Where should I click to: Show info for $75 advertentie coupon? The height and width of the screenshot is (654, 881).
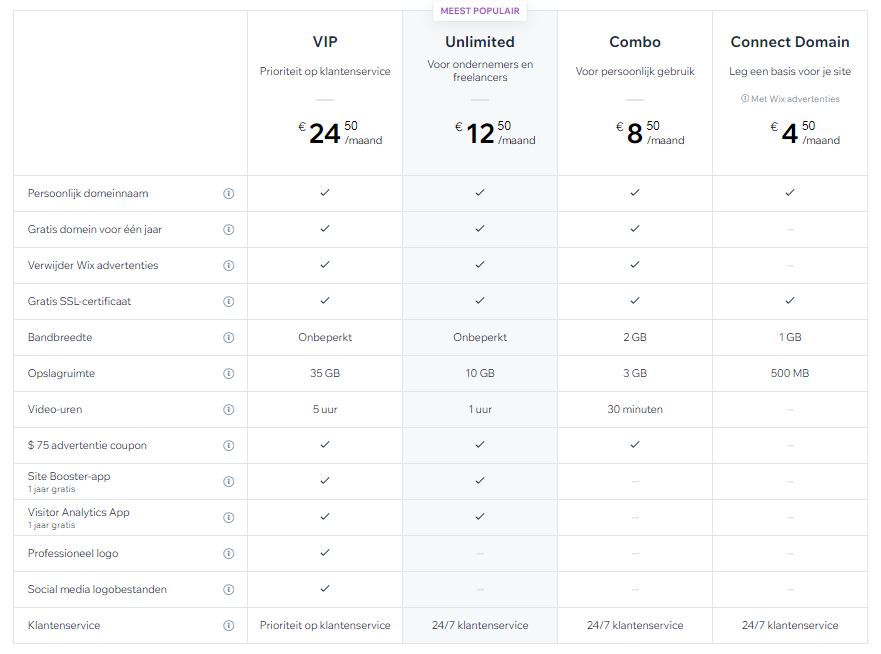(228, 446)
